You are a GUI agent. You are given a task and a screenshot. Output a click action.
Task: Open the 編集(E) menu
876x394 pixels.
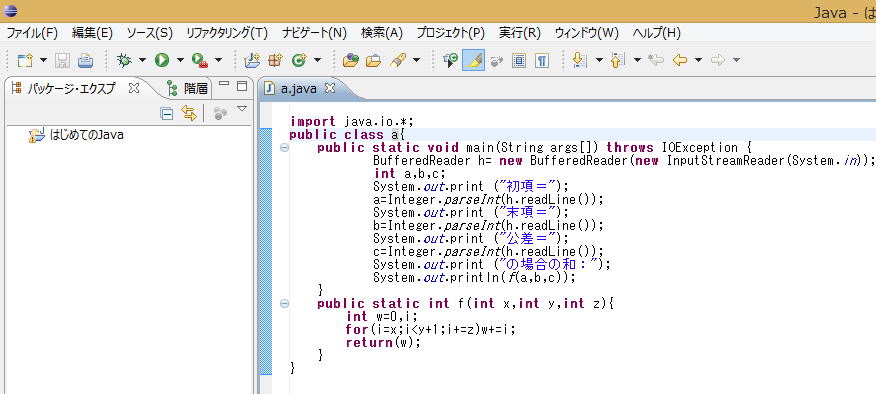[92, 33]
